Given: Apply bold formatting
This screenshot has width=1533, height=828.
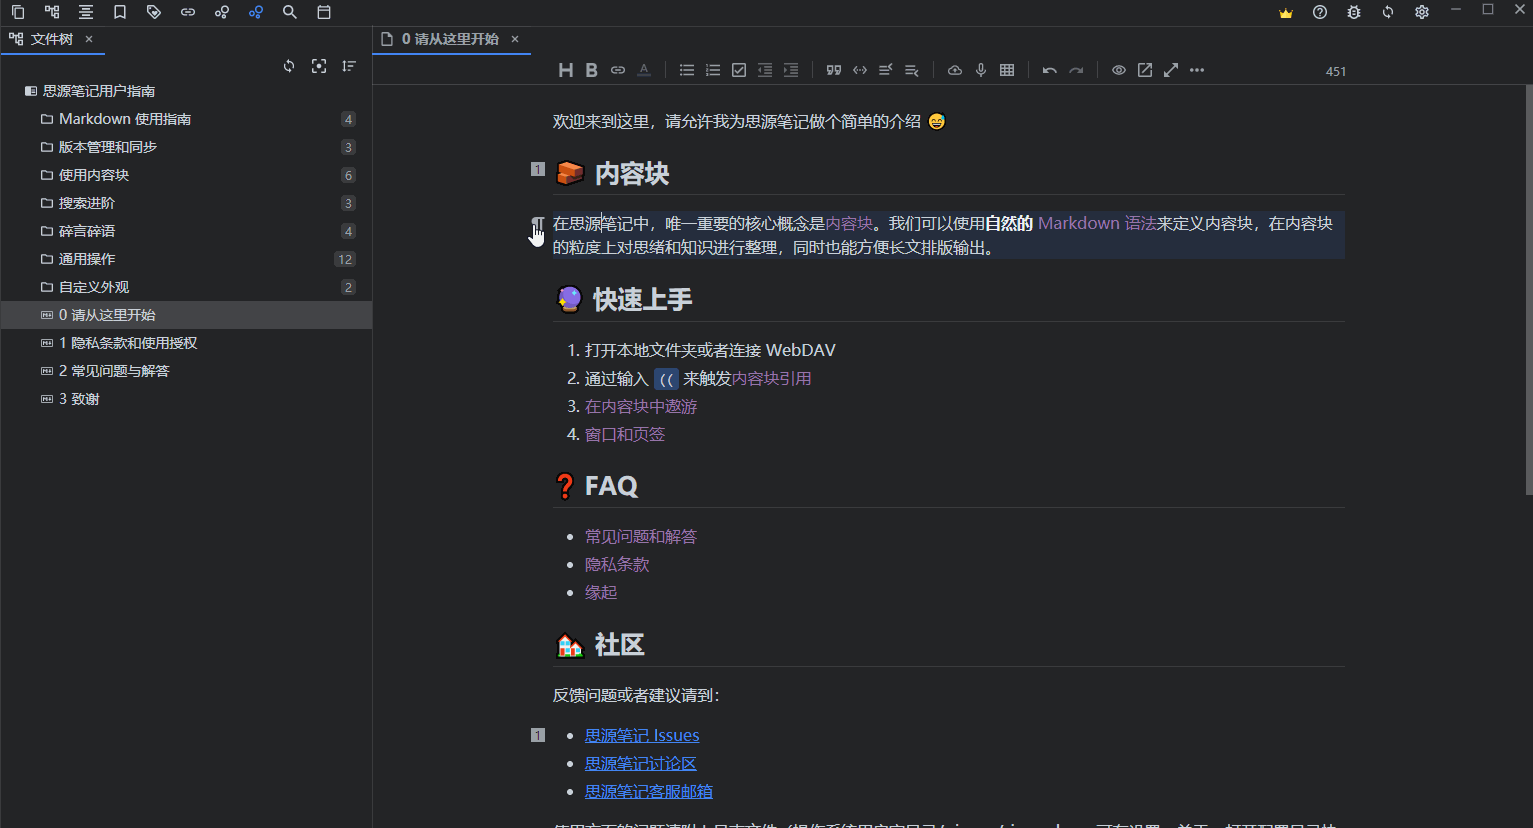Looking at the screenshot, I should (592, 70).
